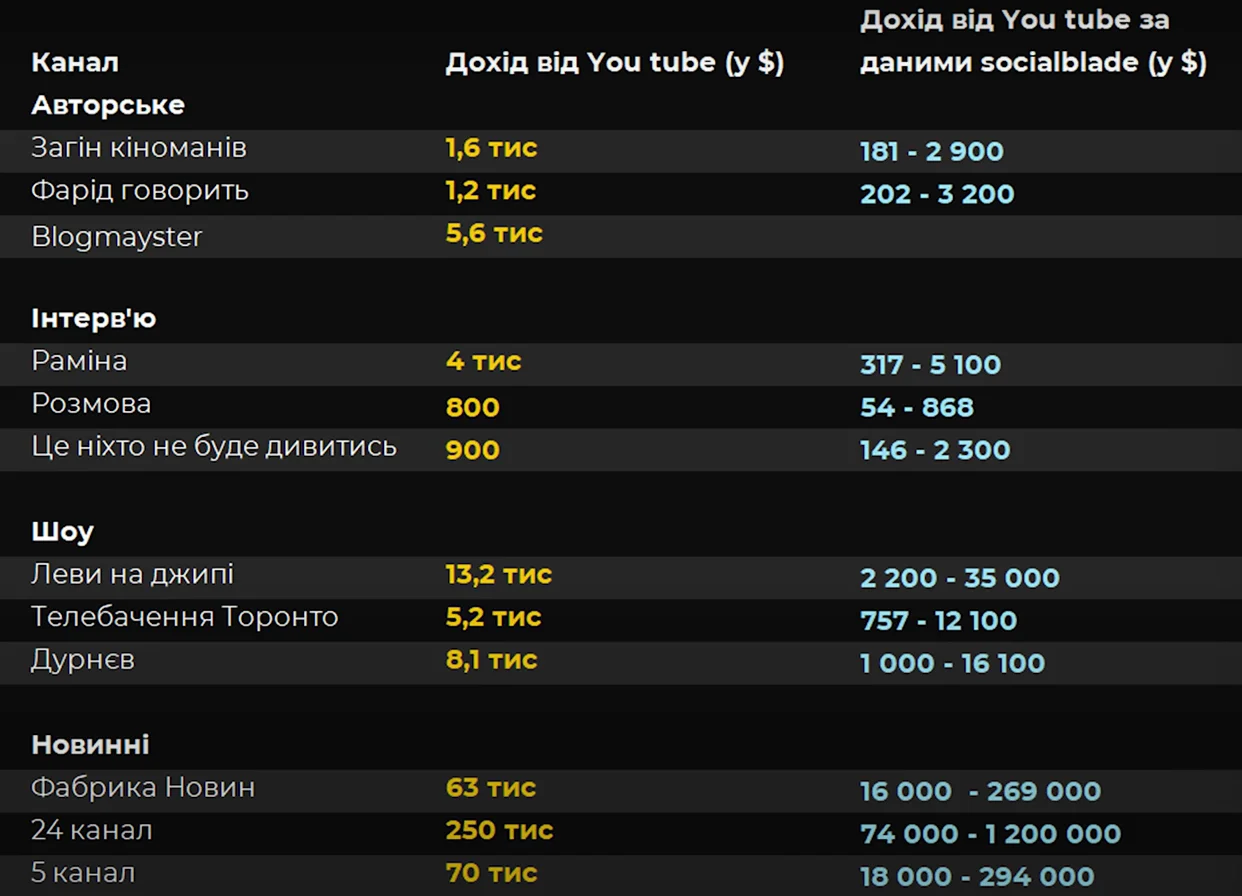Click the 'Загін кіноманів' channel name
Screen dimensions: 1242x896
[x=139, y=148]
